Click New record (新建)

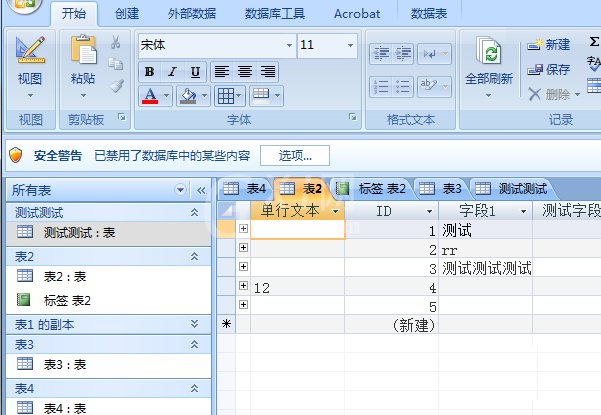[548, 45]
